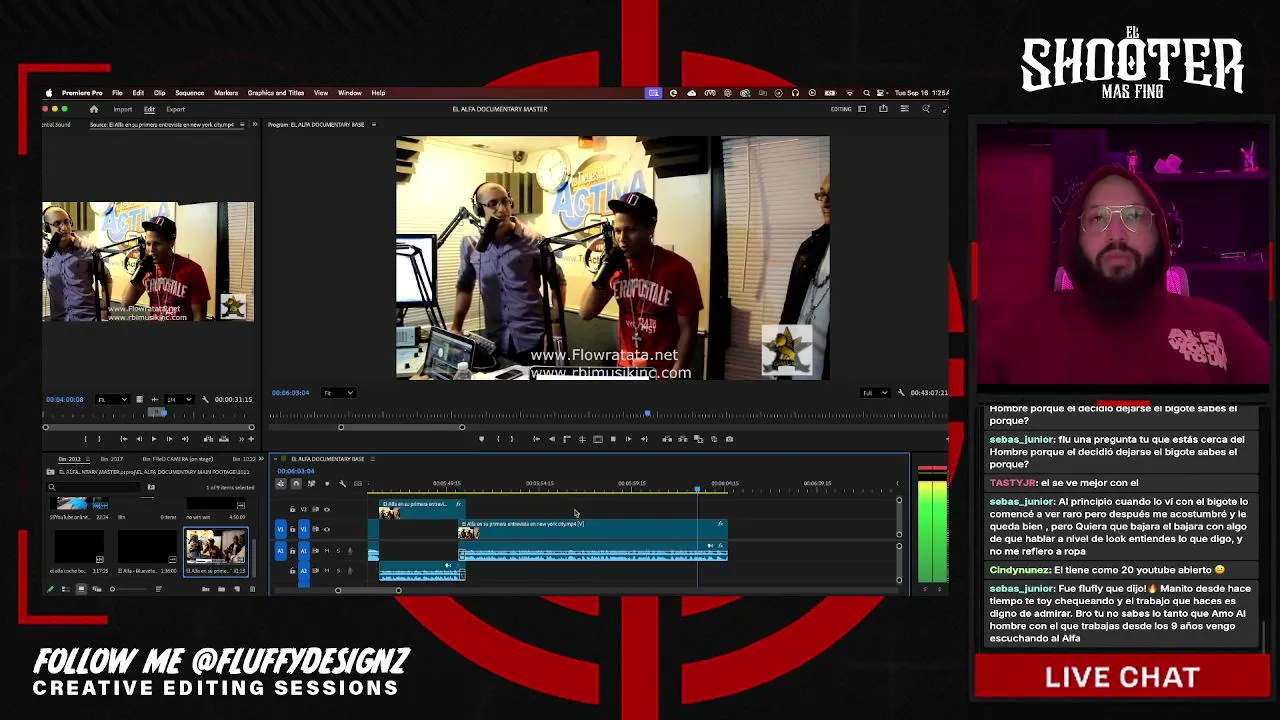This screenshot has width=1280, height=720.
Task: Click Add Marker in Program monitor
Action: pos(481,439)
